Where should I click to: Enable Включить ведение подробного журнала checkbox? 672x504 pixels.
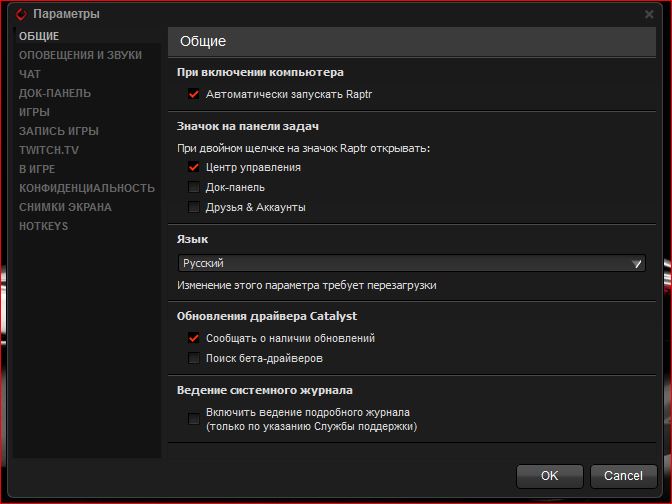(x=194, y=419)
